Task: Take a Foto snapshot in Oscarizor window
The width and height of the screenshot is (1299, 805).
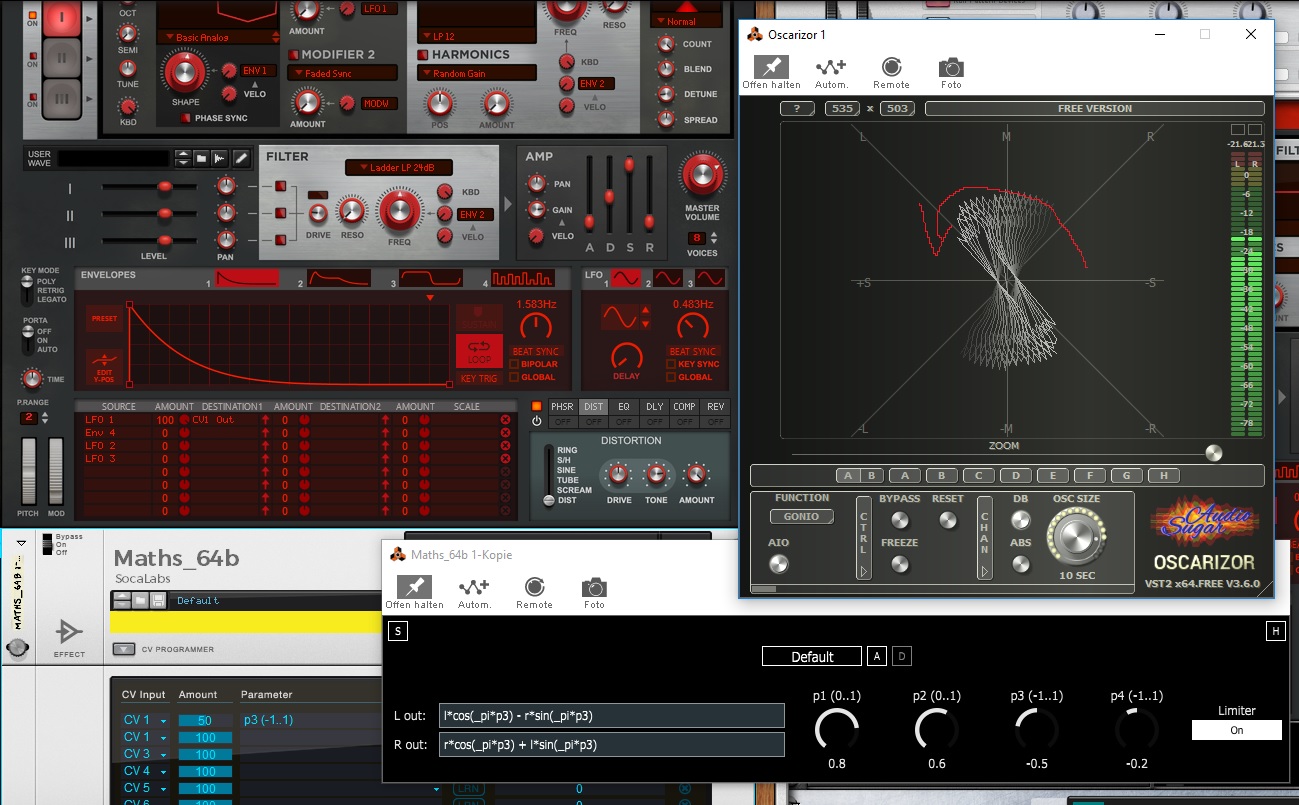Action: click(x=951, y=72)
